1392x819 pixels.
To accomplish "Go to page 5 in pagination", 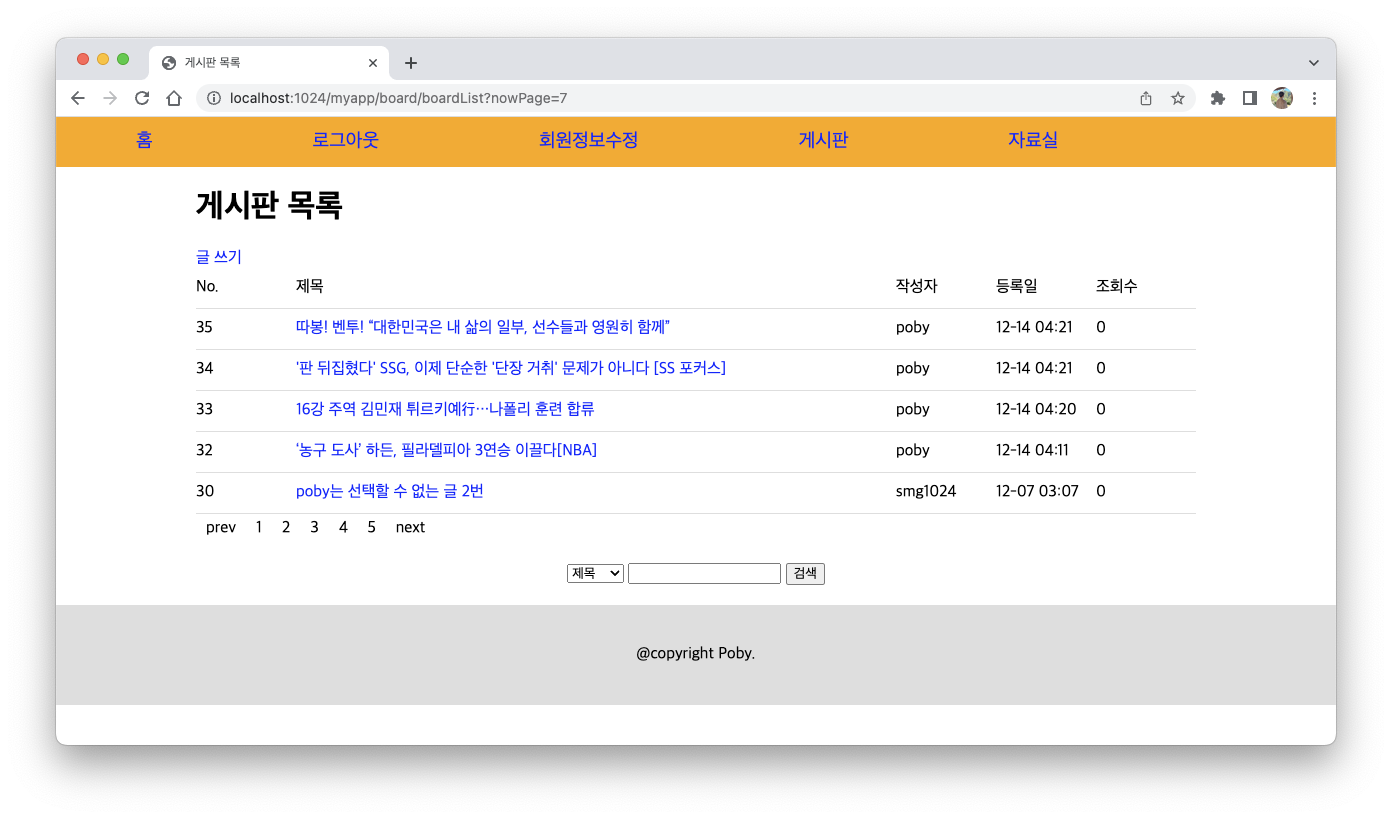I will [x=371, y=527].
